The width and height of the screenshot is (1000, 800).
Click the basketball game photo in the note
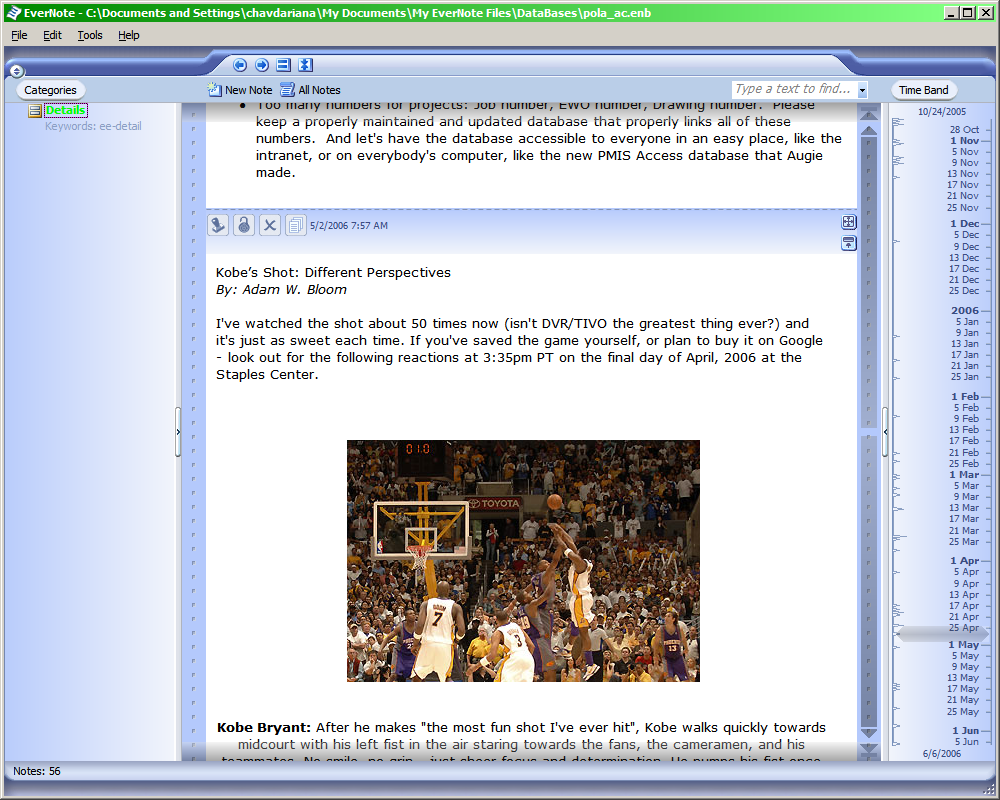[x=523, y=561]
